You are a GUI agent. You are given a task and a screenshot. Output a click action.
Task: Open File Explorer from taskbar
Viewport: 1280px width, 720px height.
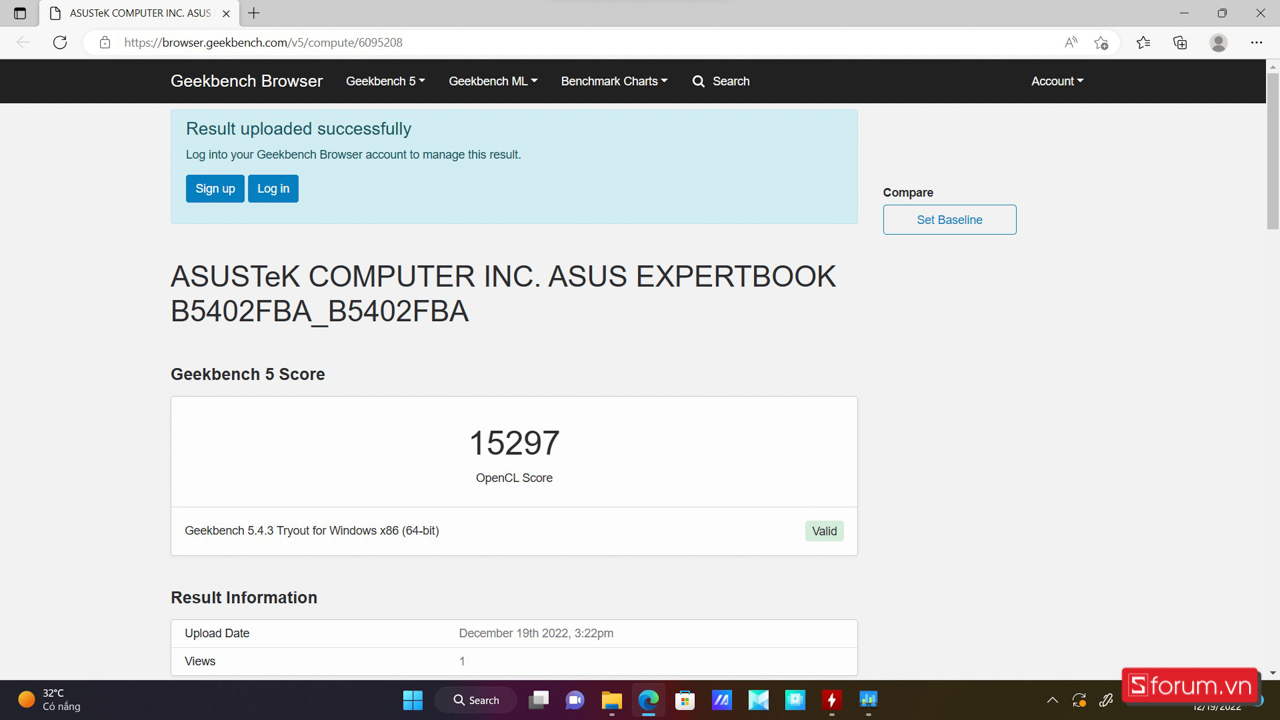tap(612, 700)
